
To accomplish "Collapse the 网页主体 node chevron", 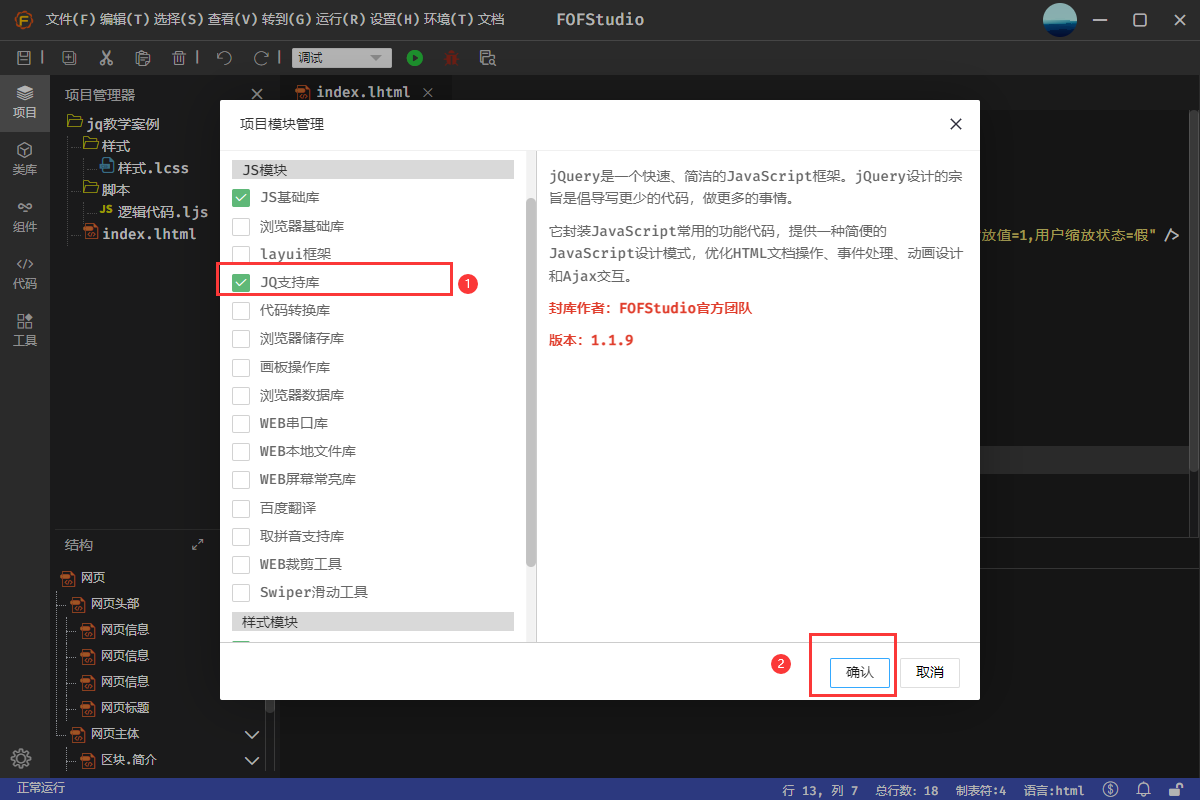I will tap(252, 734).
